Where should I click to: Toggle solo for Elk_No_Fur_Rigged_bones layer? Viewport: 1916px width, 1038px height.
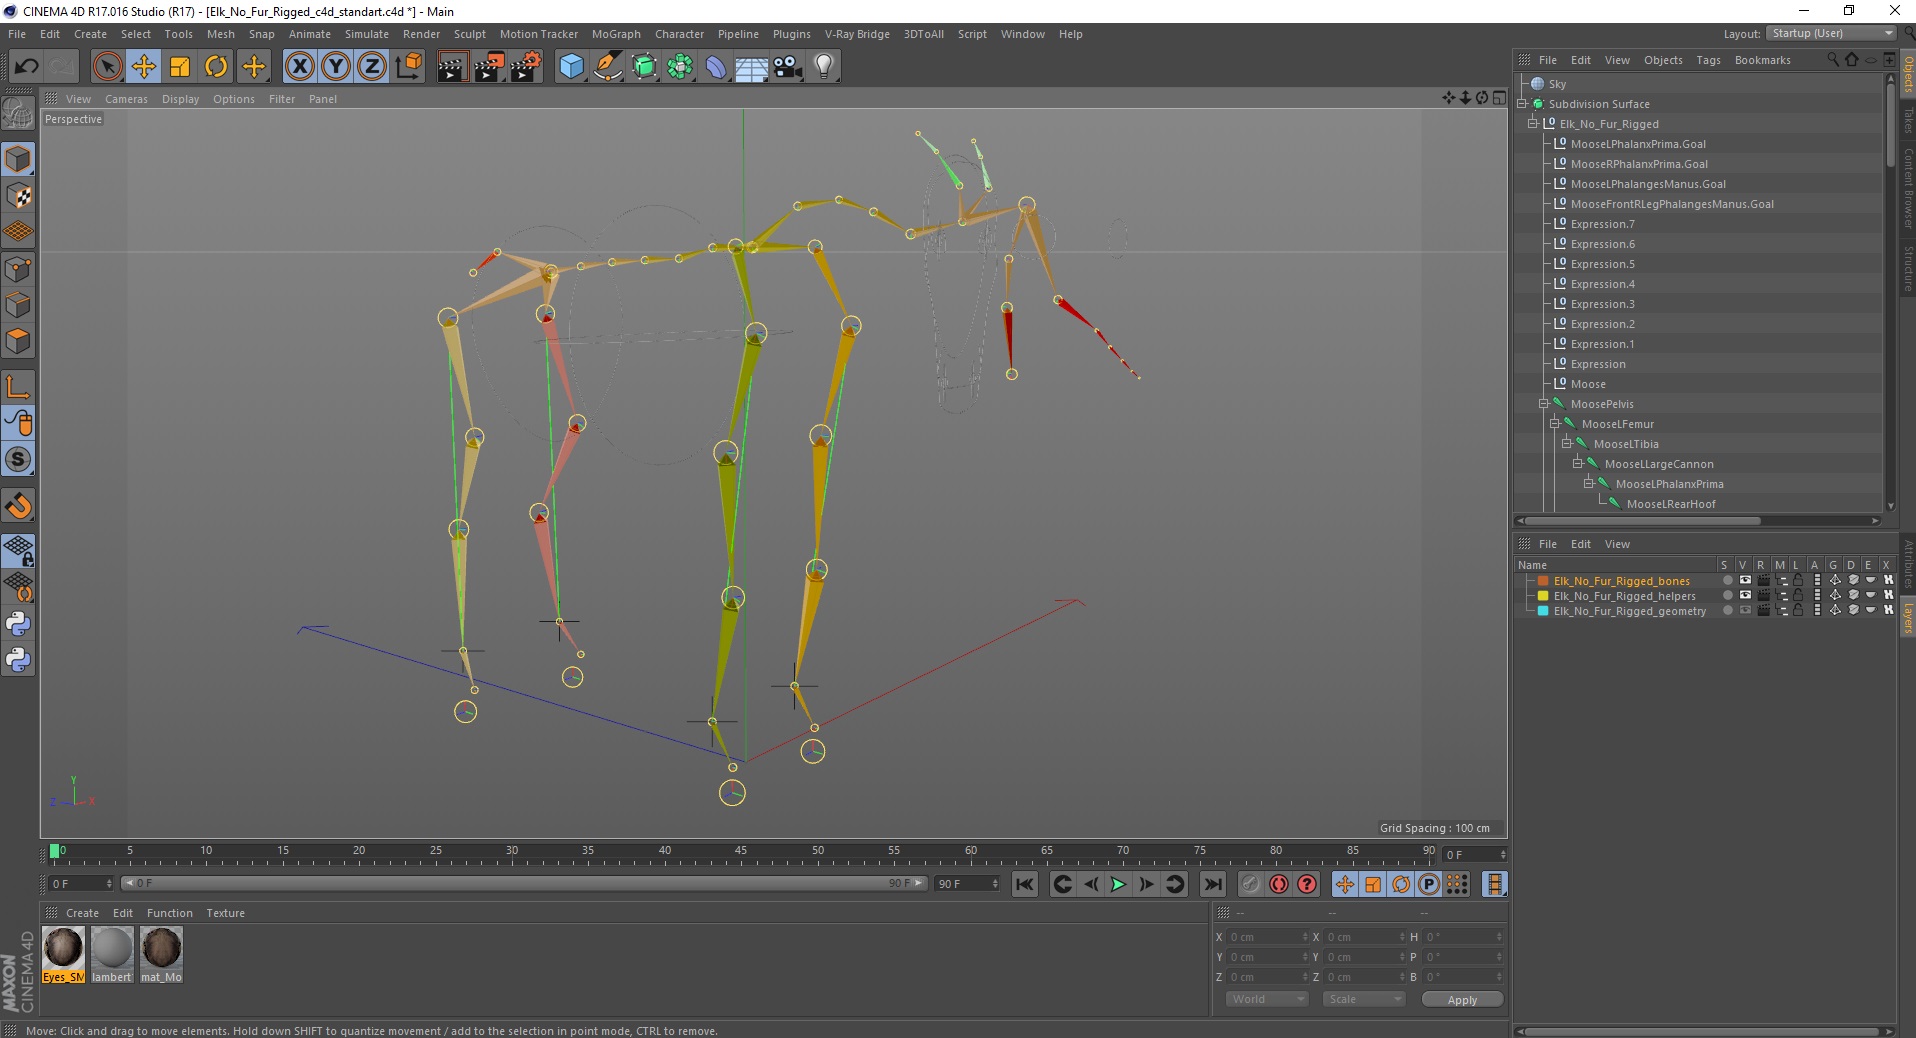[1727, 580]
